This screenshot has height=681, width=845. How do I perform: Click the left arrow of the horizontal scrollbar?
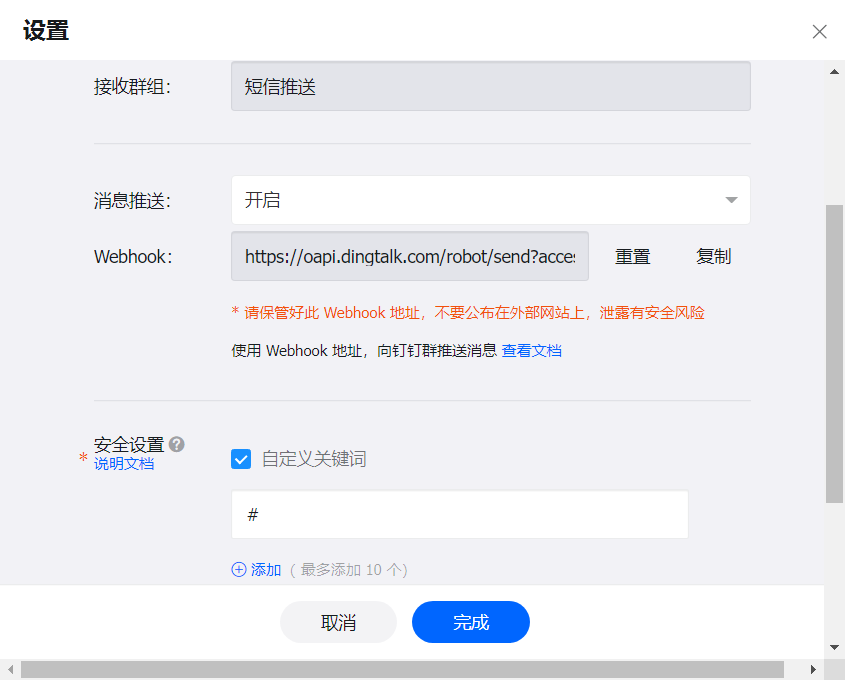(10, 669)
